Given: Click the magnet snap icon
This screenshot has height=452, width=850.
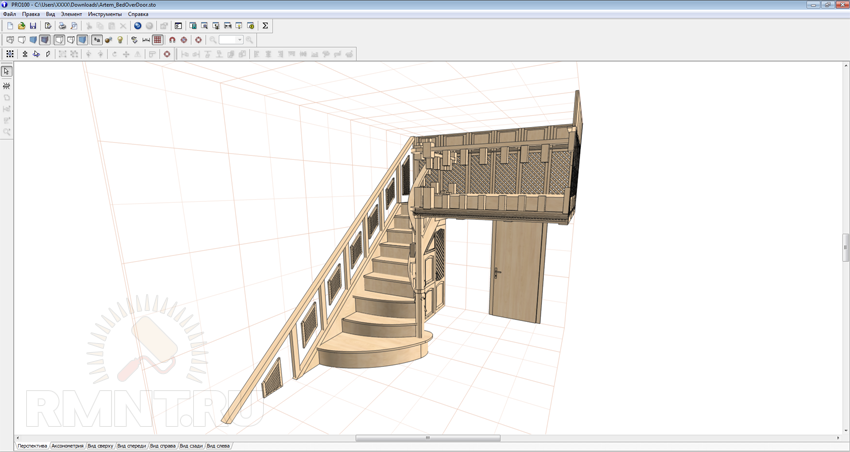Looking at the screenshot, I should (172, 40).
